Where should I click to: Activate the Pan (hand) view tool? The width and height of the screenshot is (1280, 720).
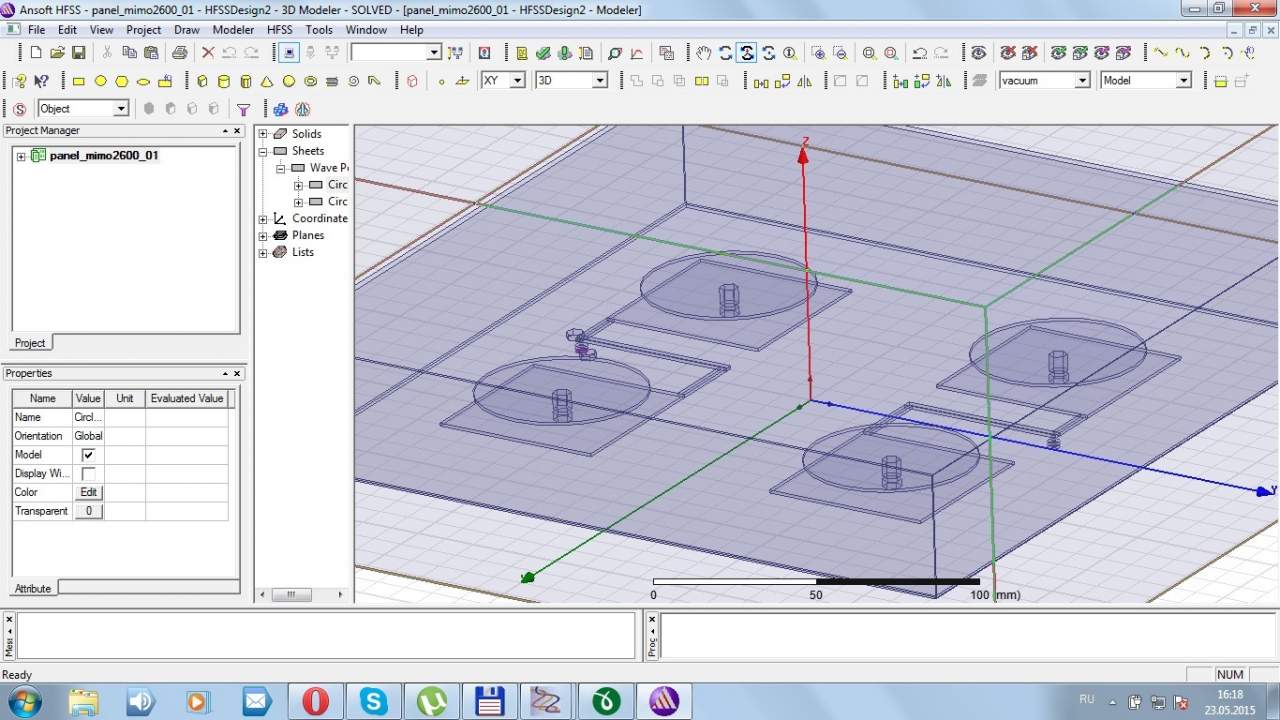pos(704,53)
